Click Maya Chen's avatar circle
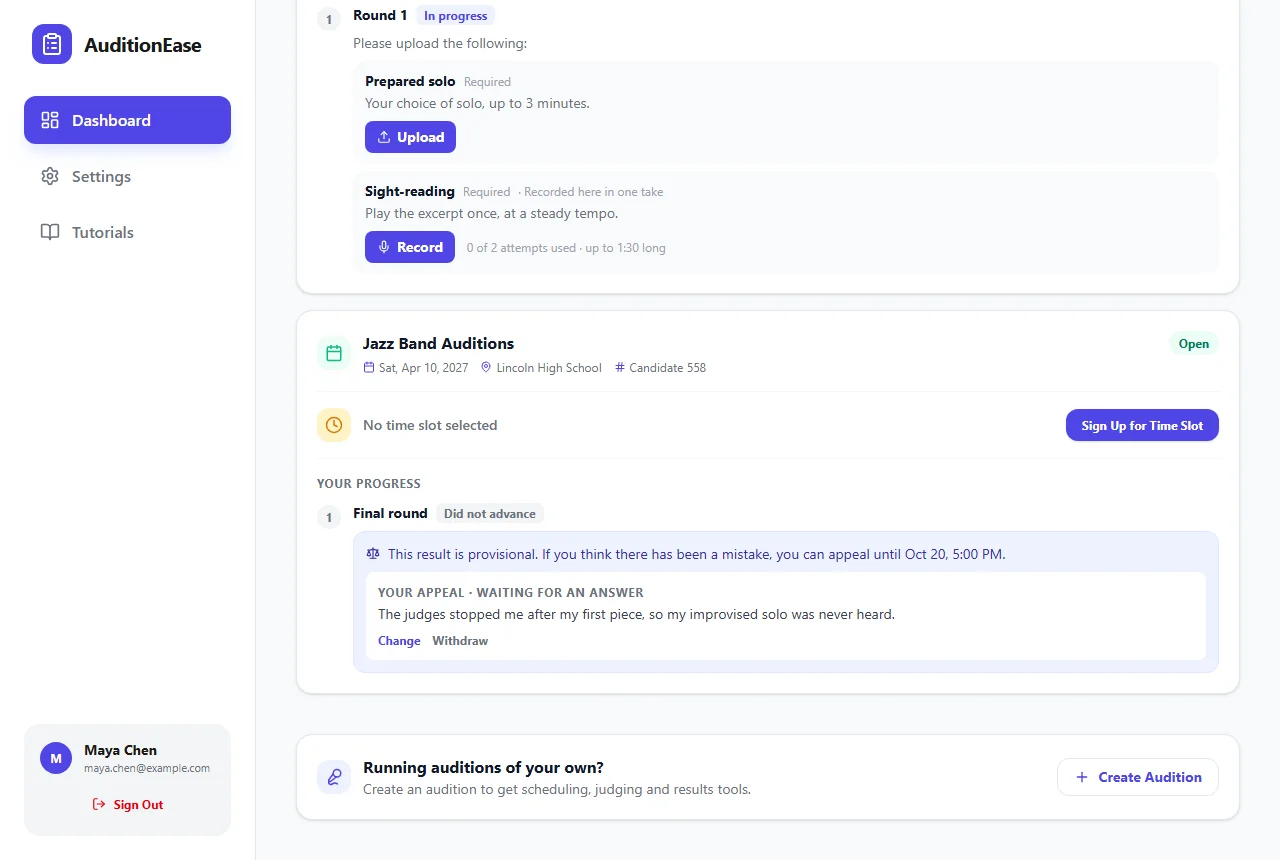This screenshot has height=860, width=1280. click(x=56, y=758)
